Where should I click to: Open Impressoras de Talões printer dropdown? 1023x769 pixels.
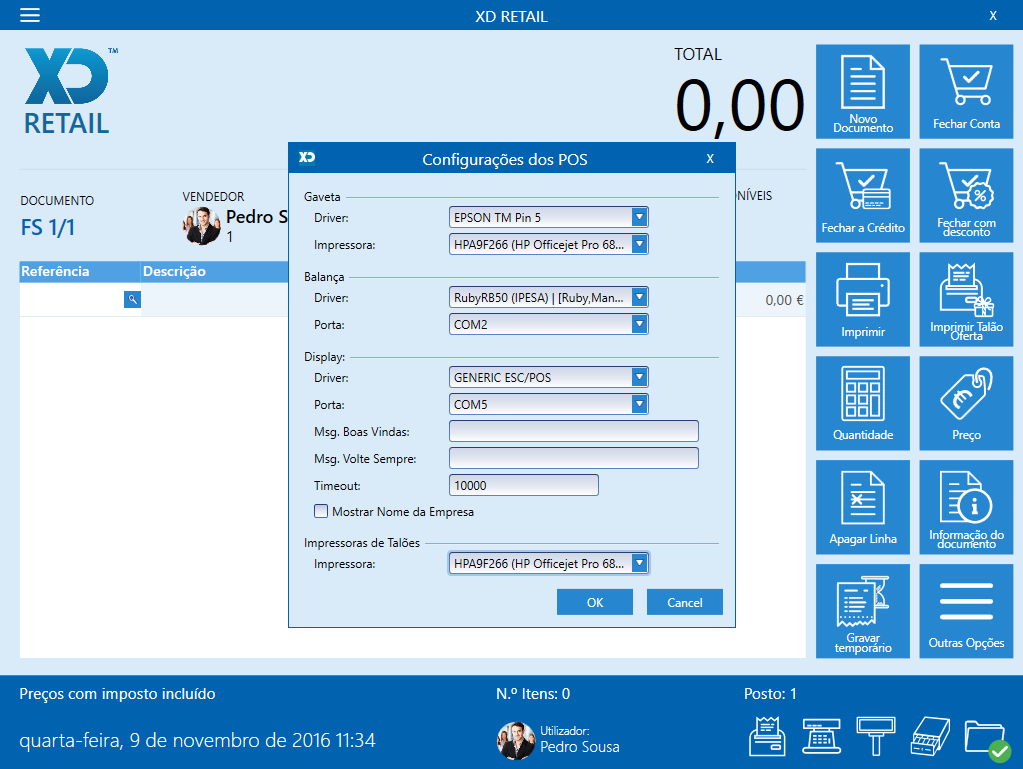(x=640, y=564)
